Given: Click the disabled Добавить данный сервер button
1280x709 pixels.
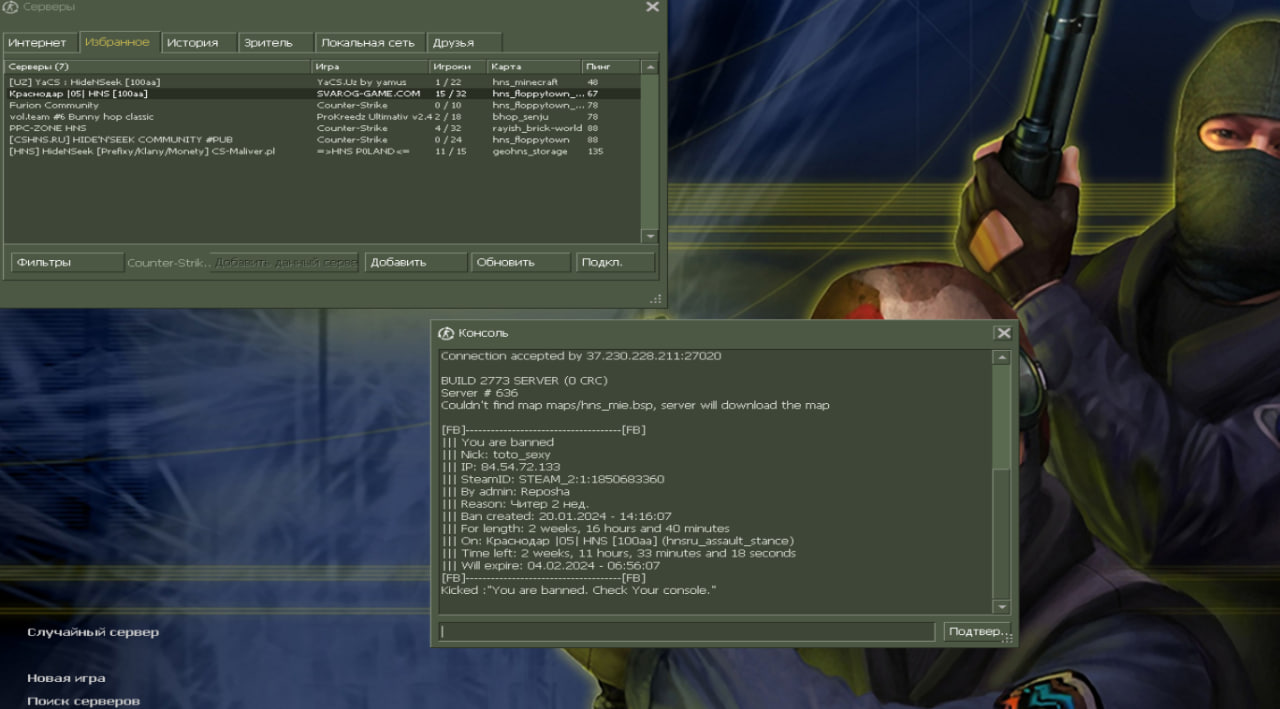Looking at the screenshot, I should [x=285, y=262].
